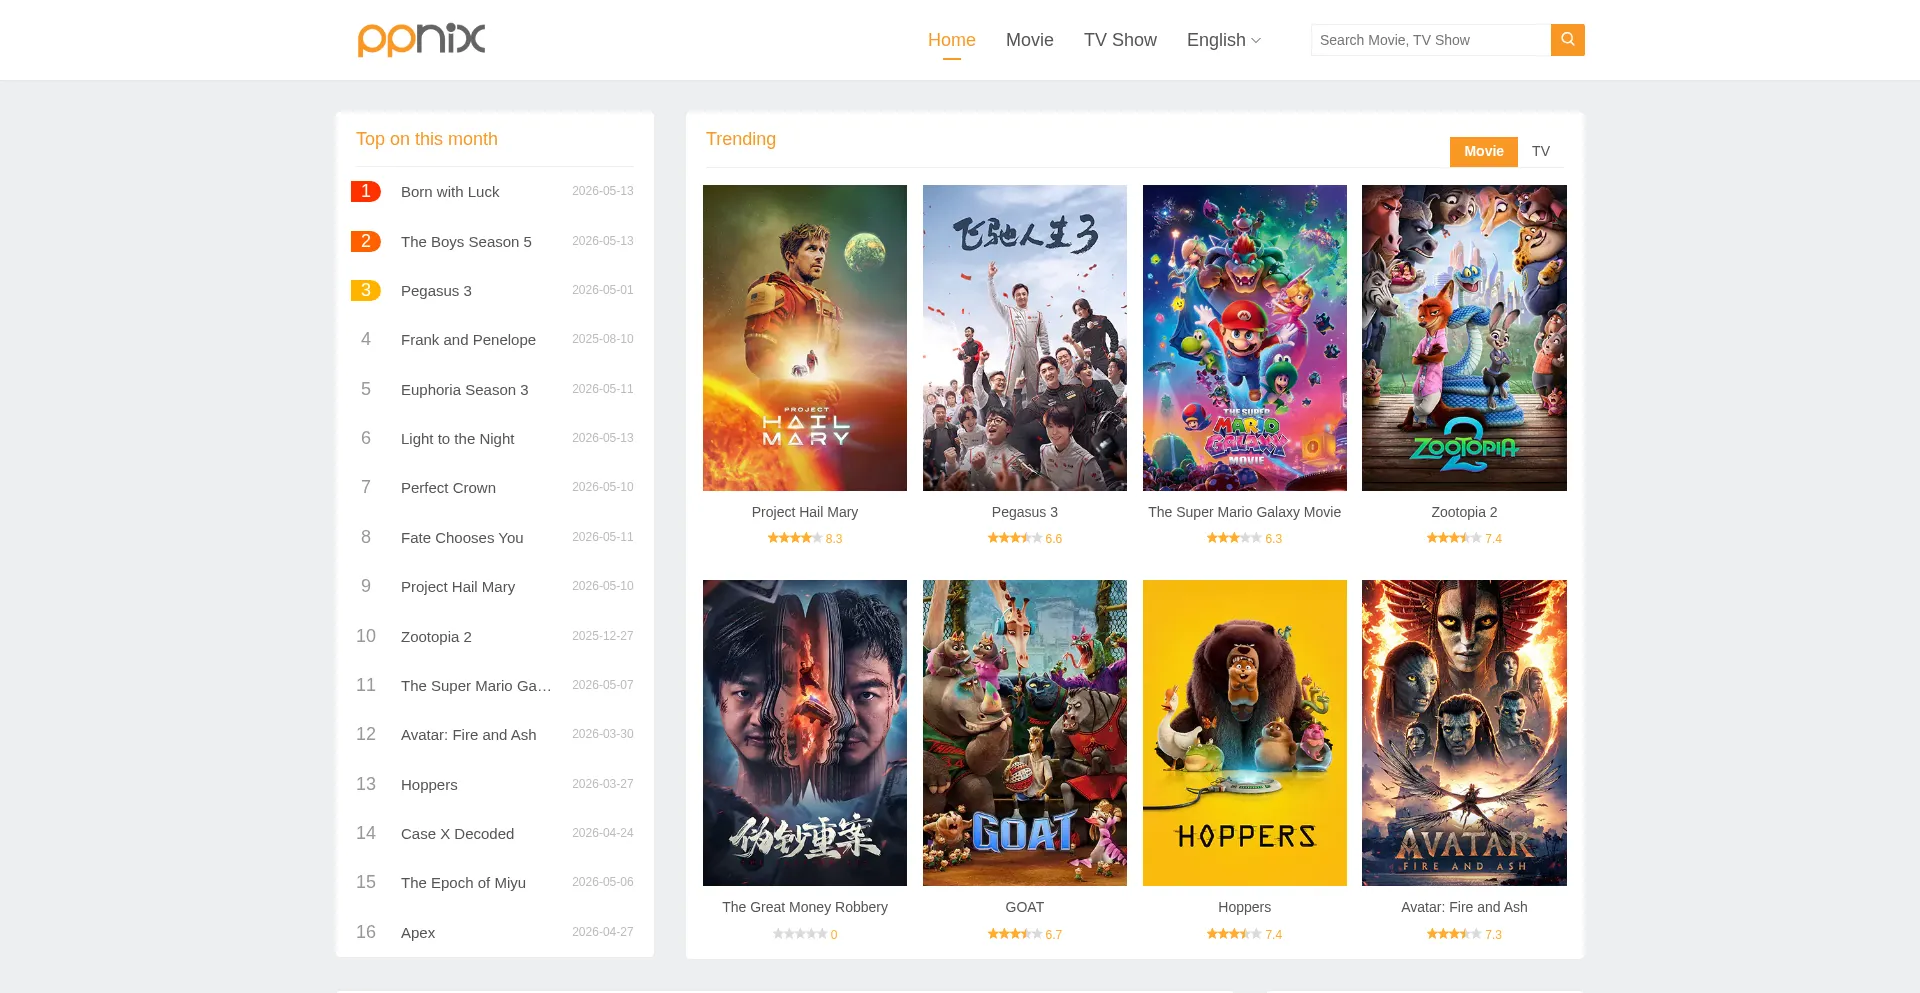
Task: Open The Great Money Robbery poster
Action: 804,733
